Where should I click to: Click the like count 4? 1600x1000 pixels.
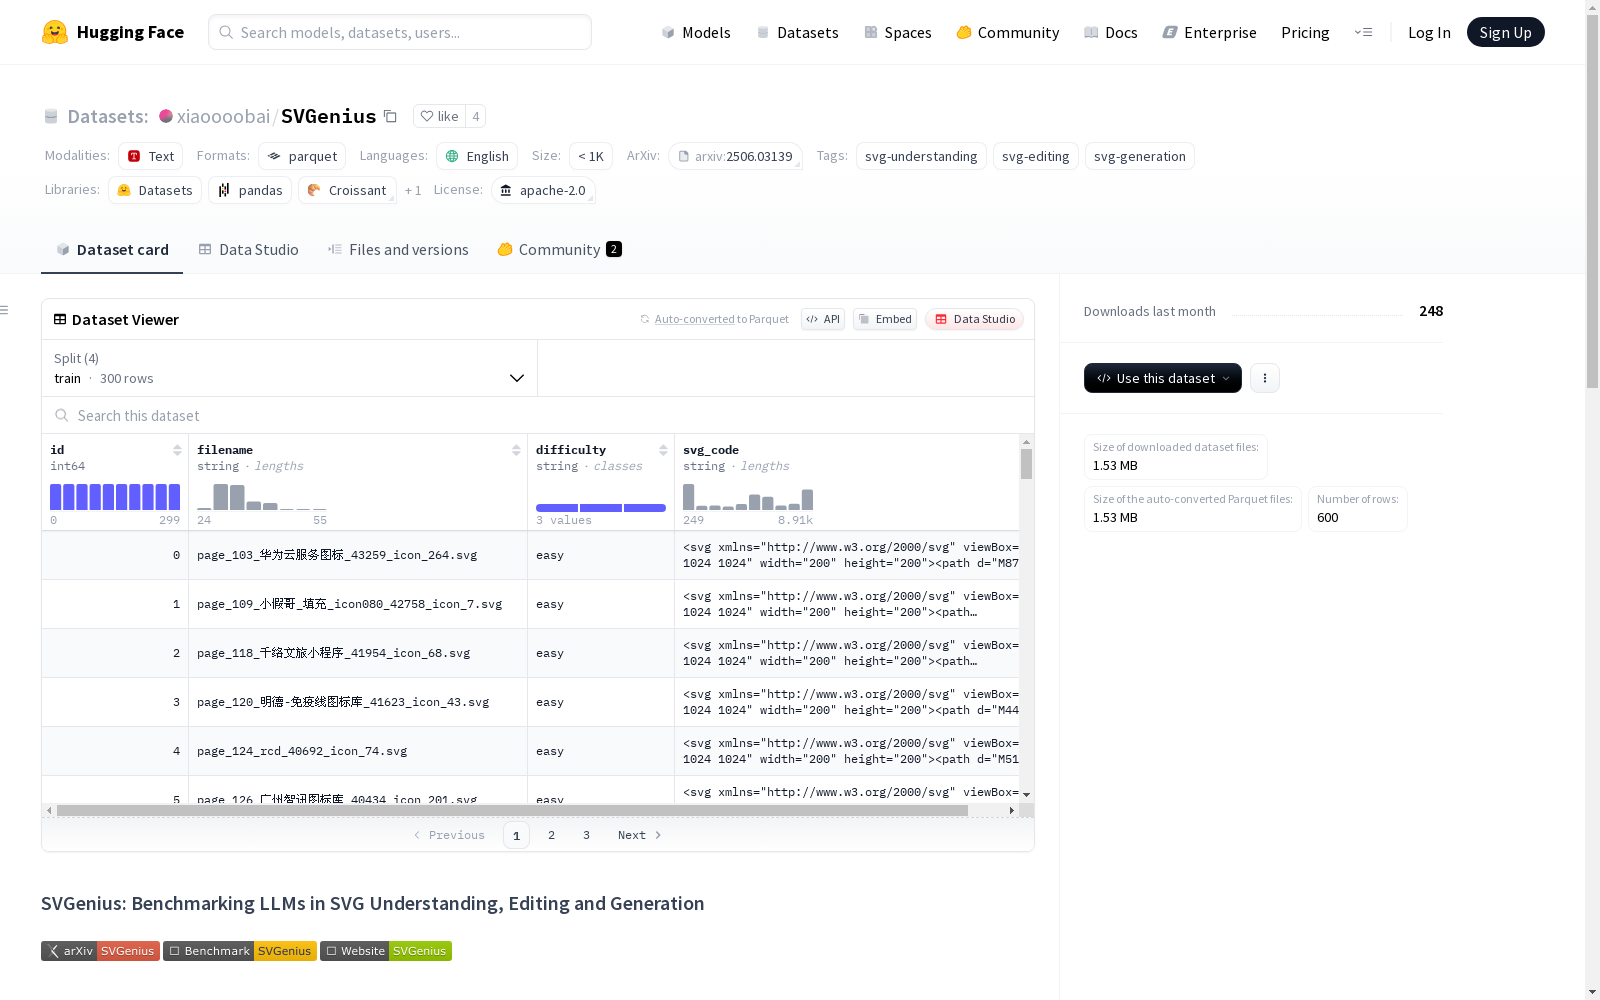pos(476,117)
